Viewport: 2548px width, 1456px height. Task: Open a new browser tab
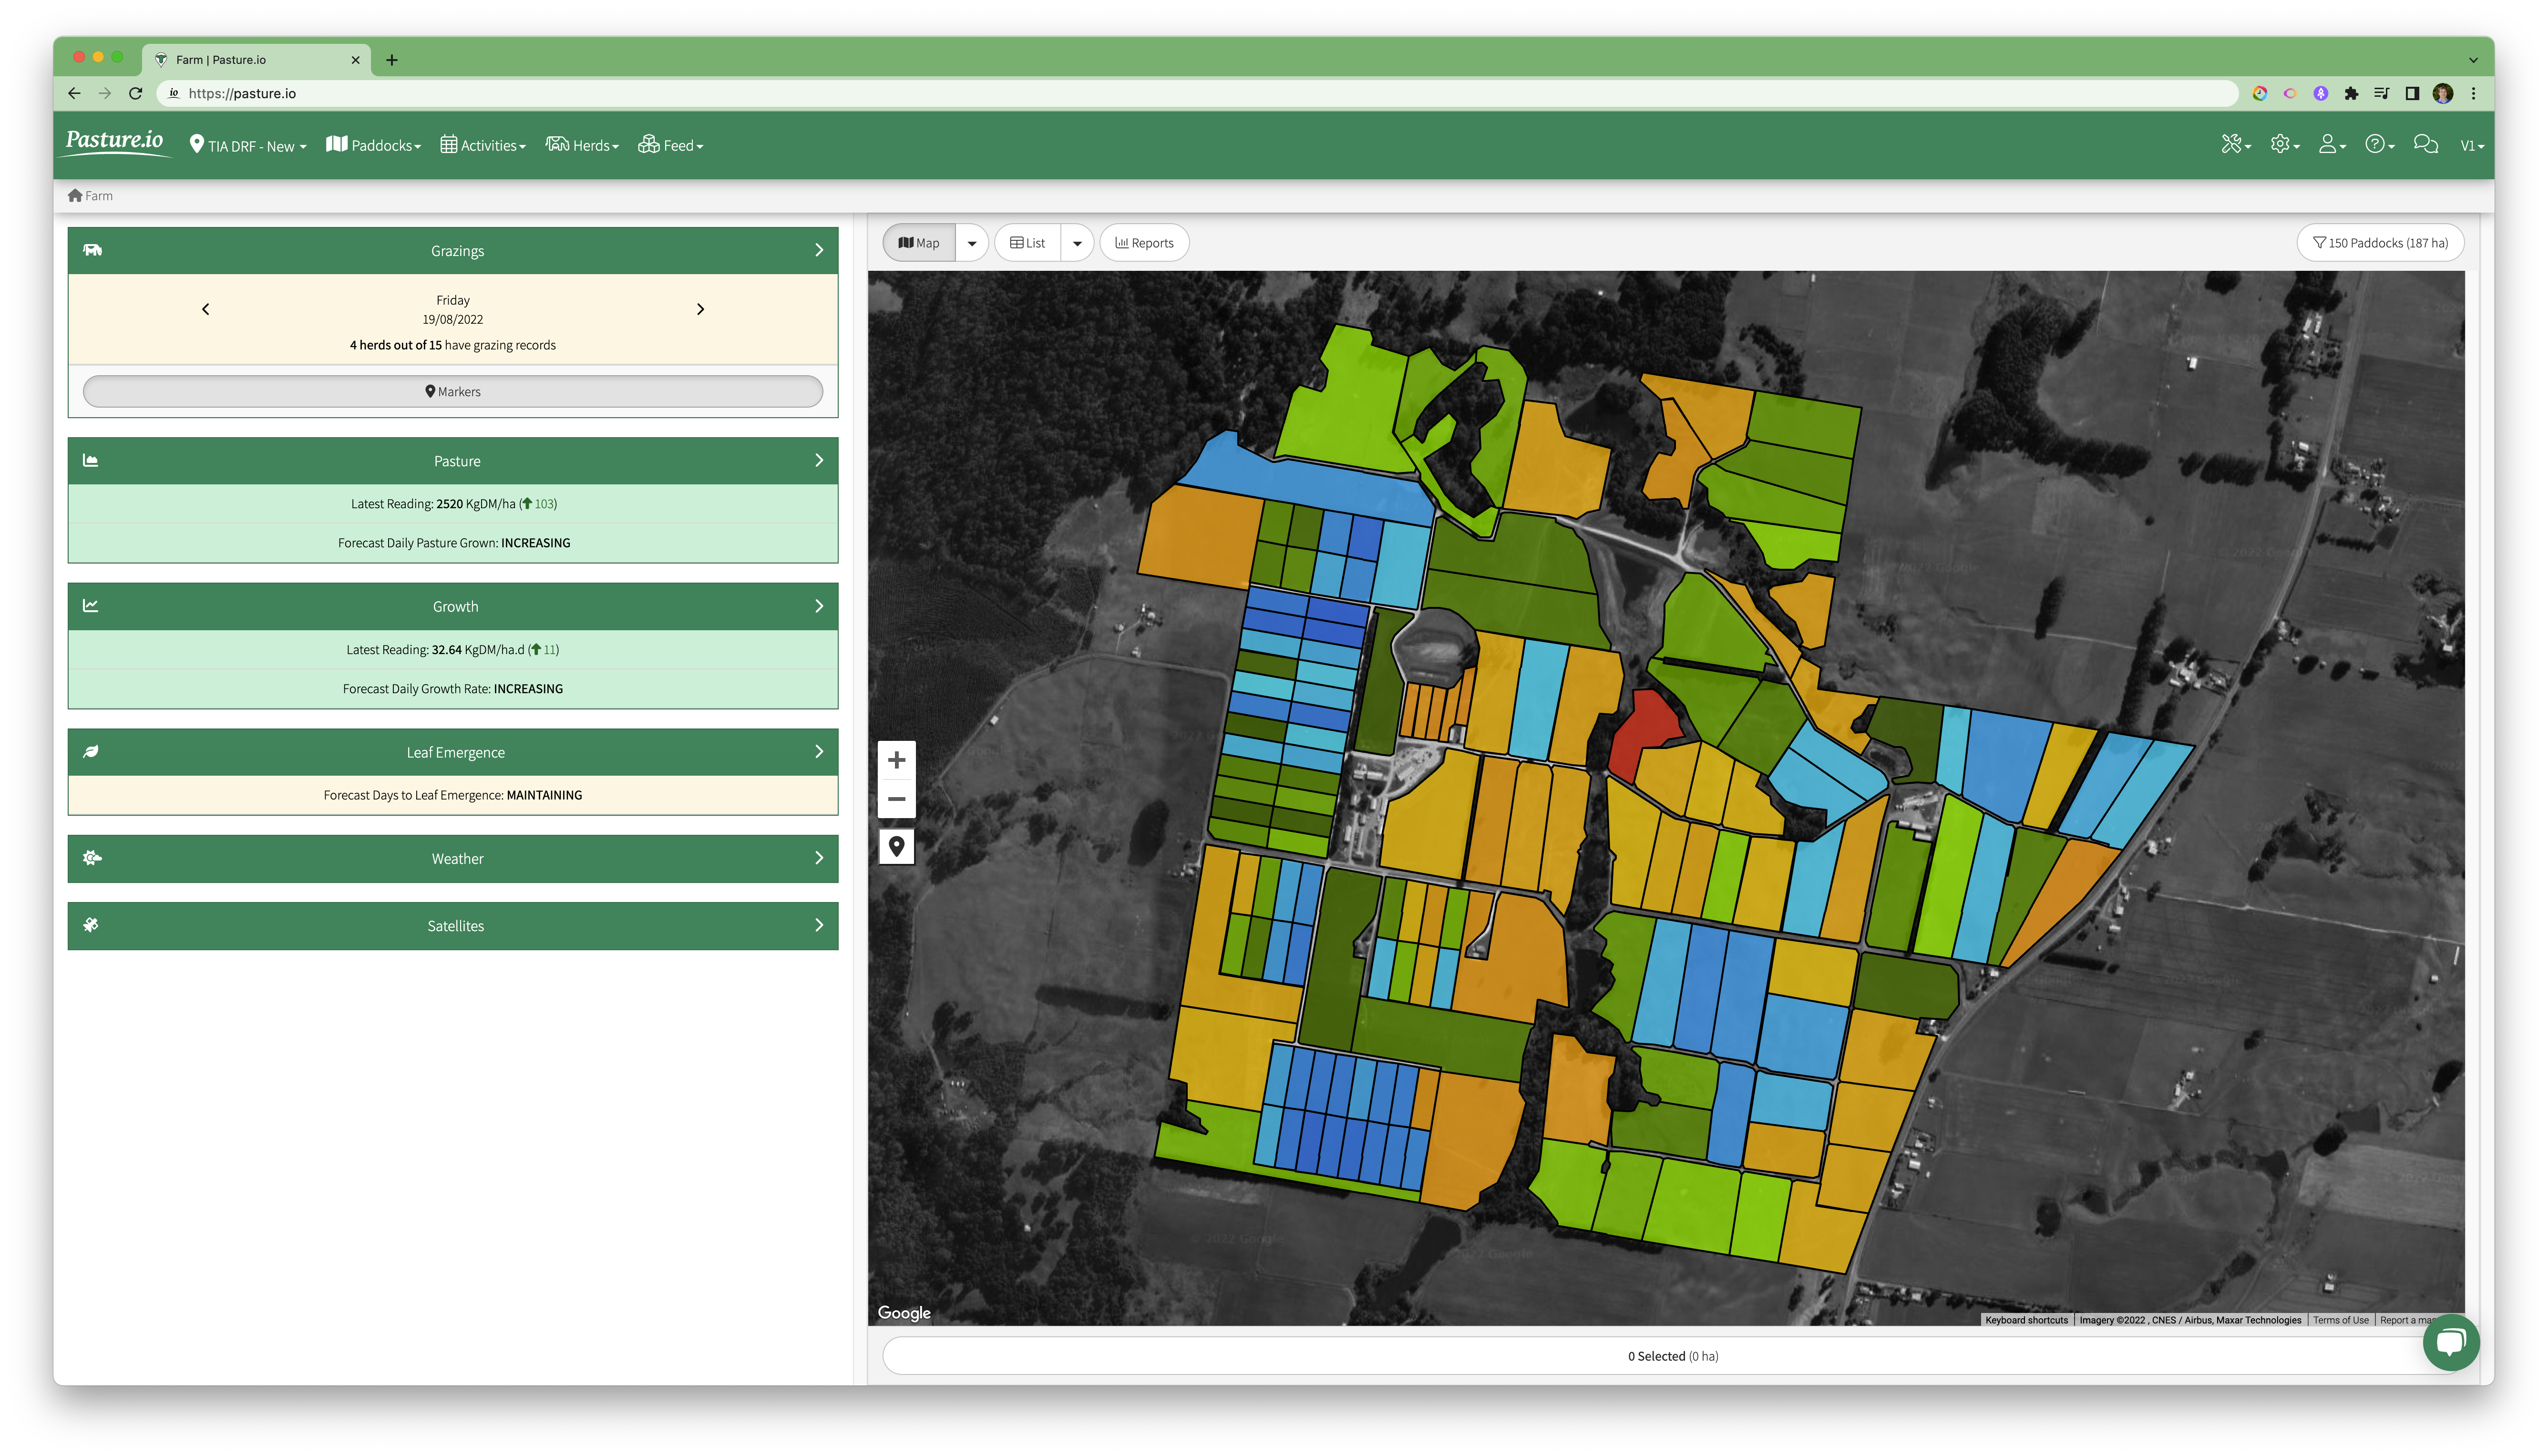point(392,60)
